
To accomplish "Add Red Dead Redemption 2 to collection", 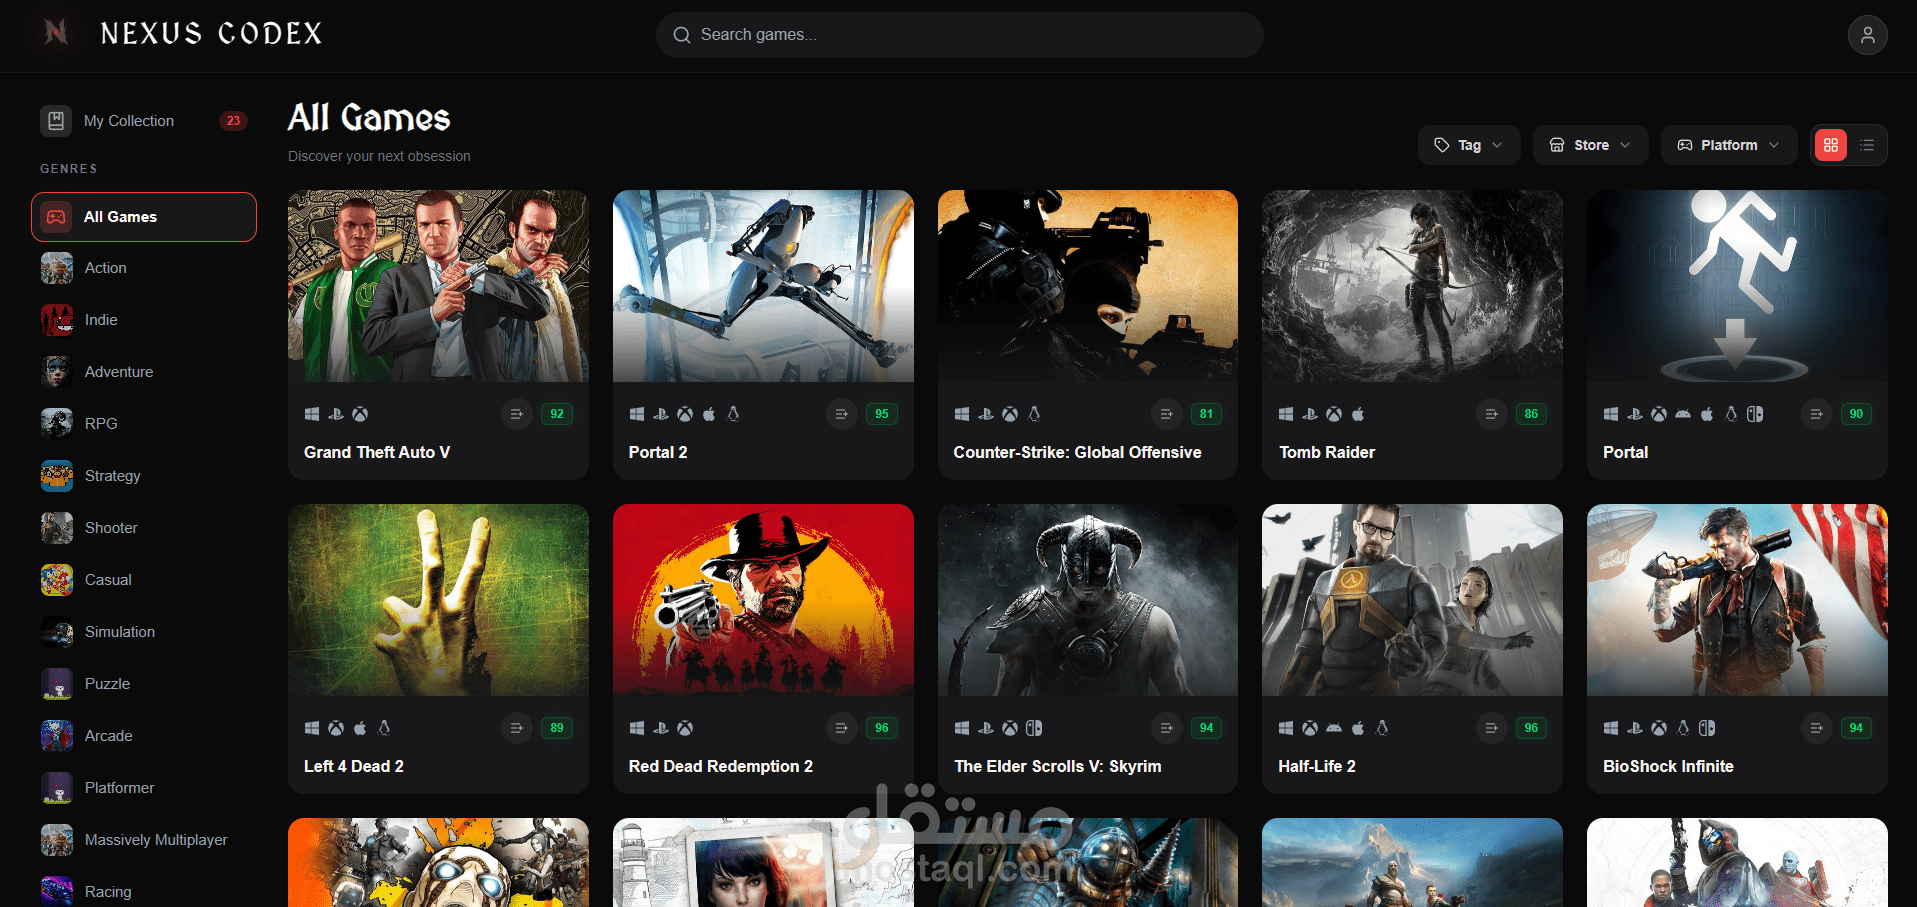I will 842,728.
